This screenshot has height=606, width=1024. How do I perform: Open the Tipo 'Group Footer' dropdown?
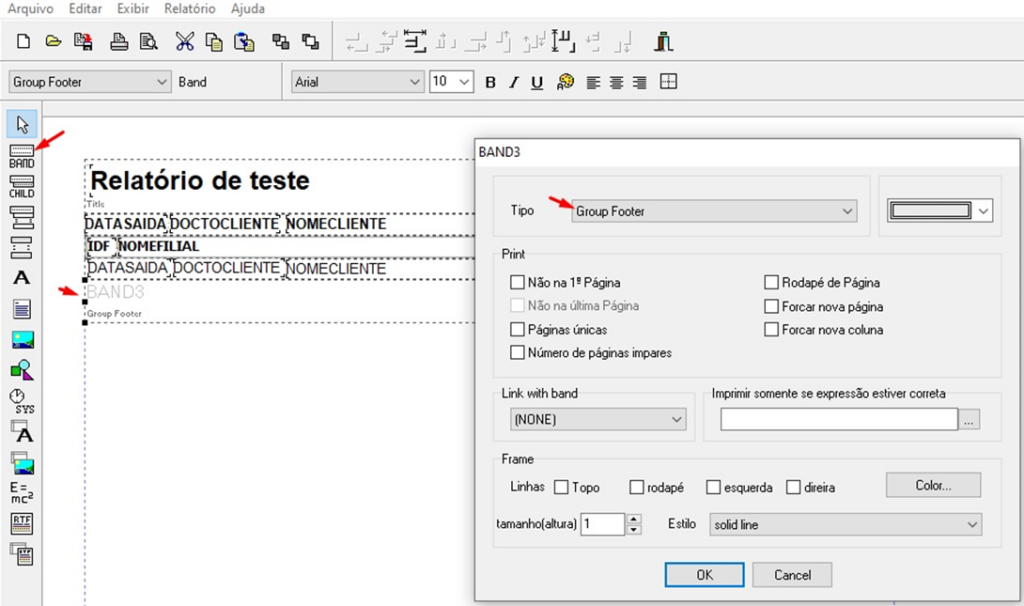(x=714, y=211)
